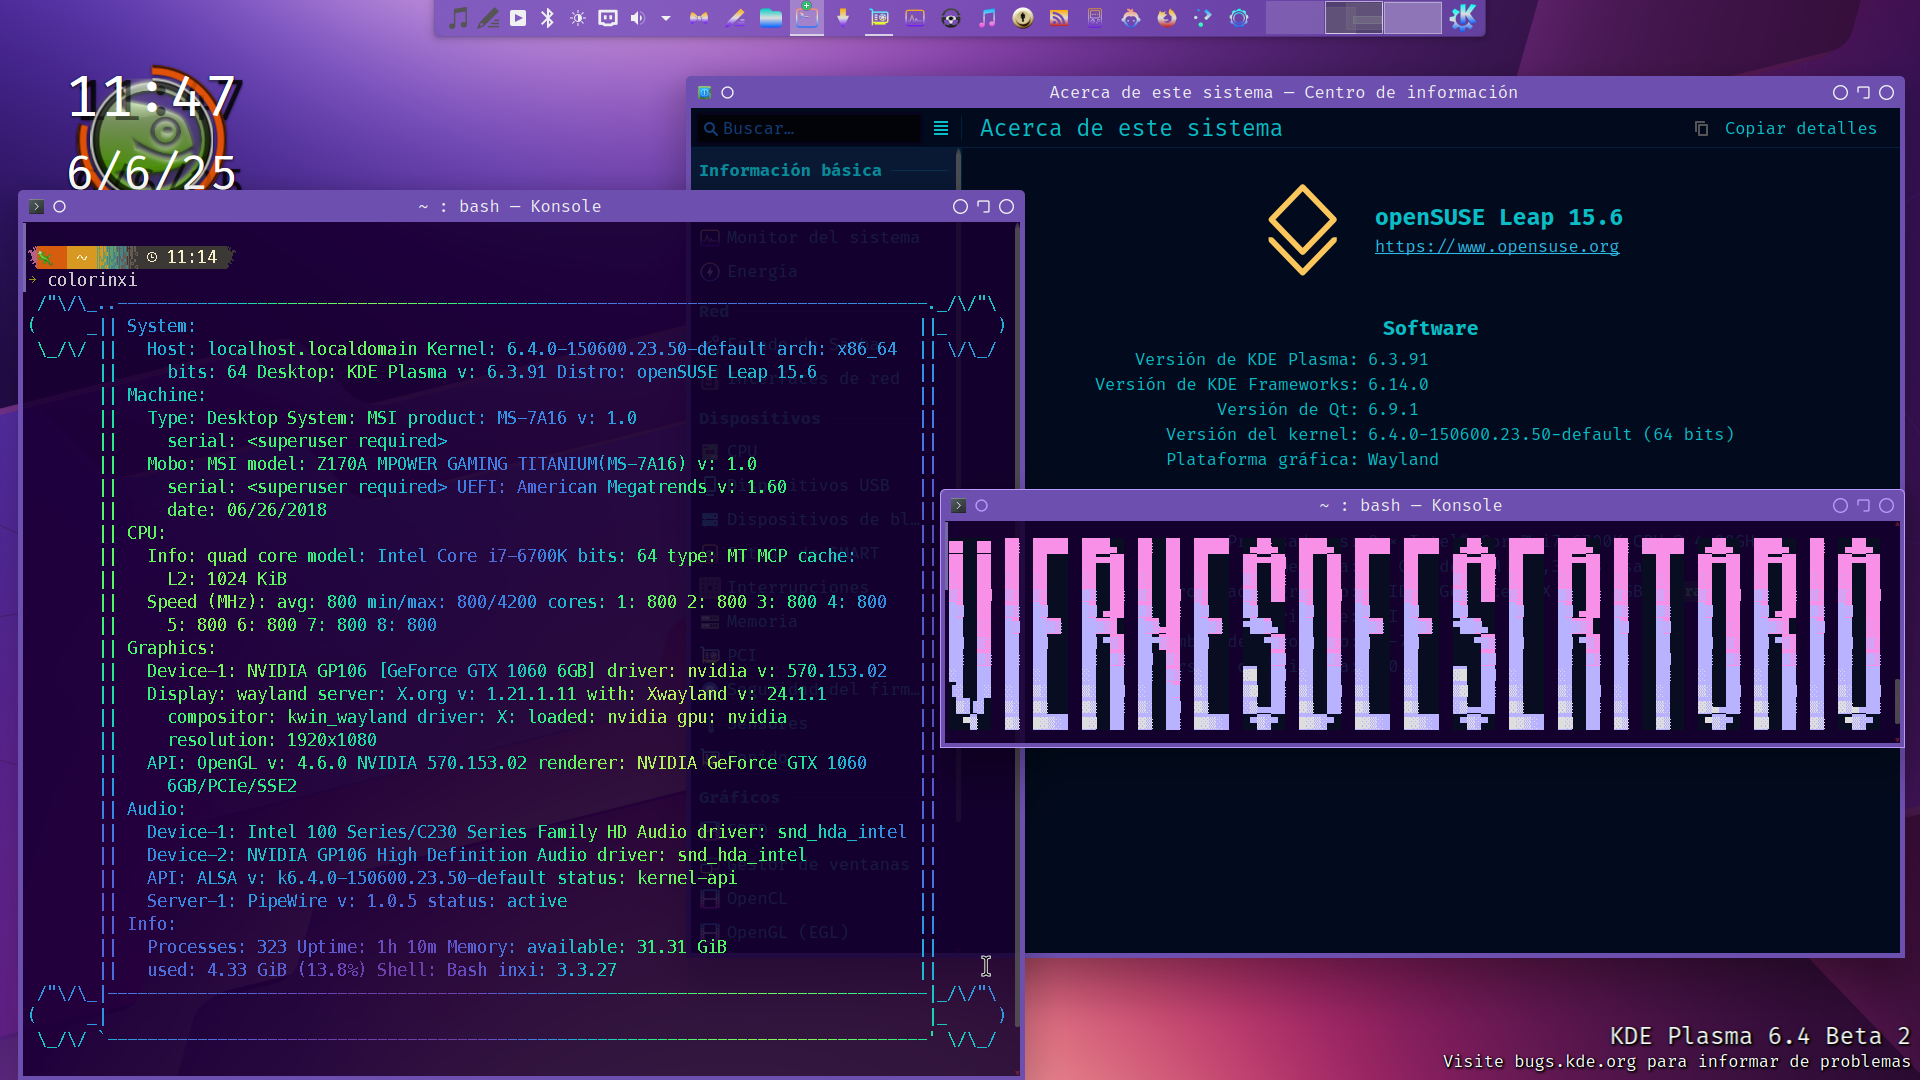Open the KeePass keyhole launcher

(1023, 18)
